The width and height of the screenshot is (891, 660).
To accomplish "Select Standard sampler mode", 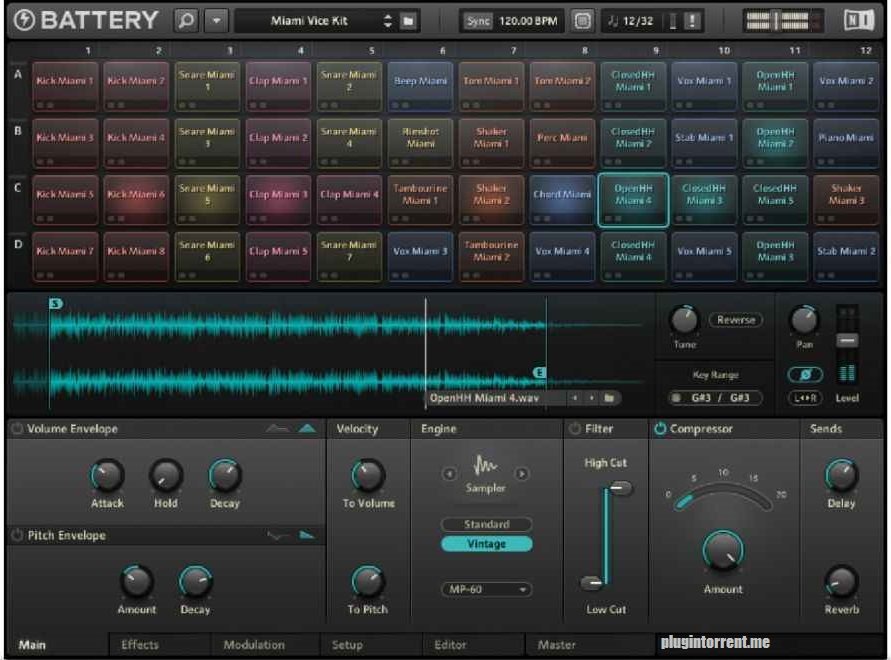I will (486, 524).
